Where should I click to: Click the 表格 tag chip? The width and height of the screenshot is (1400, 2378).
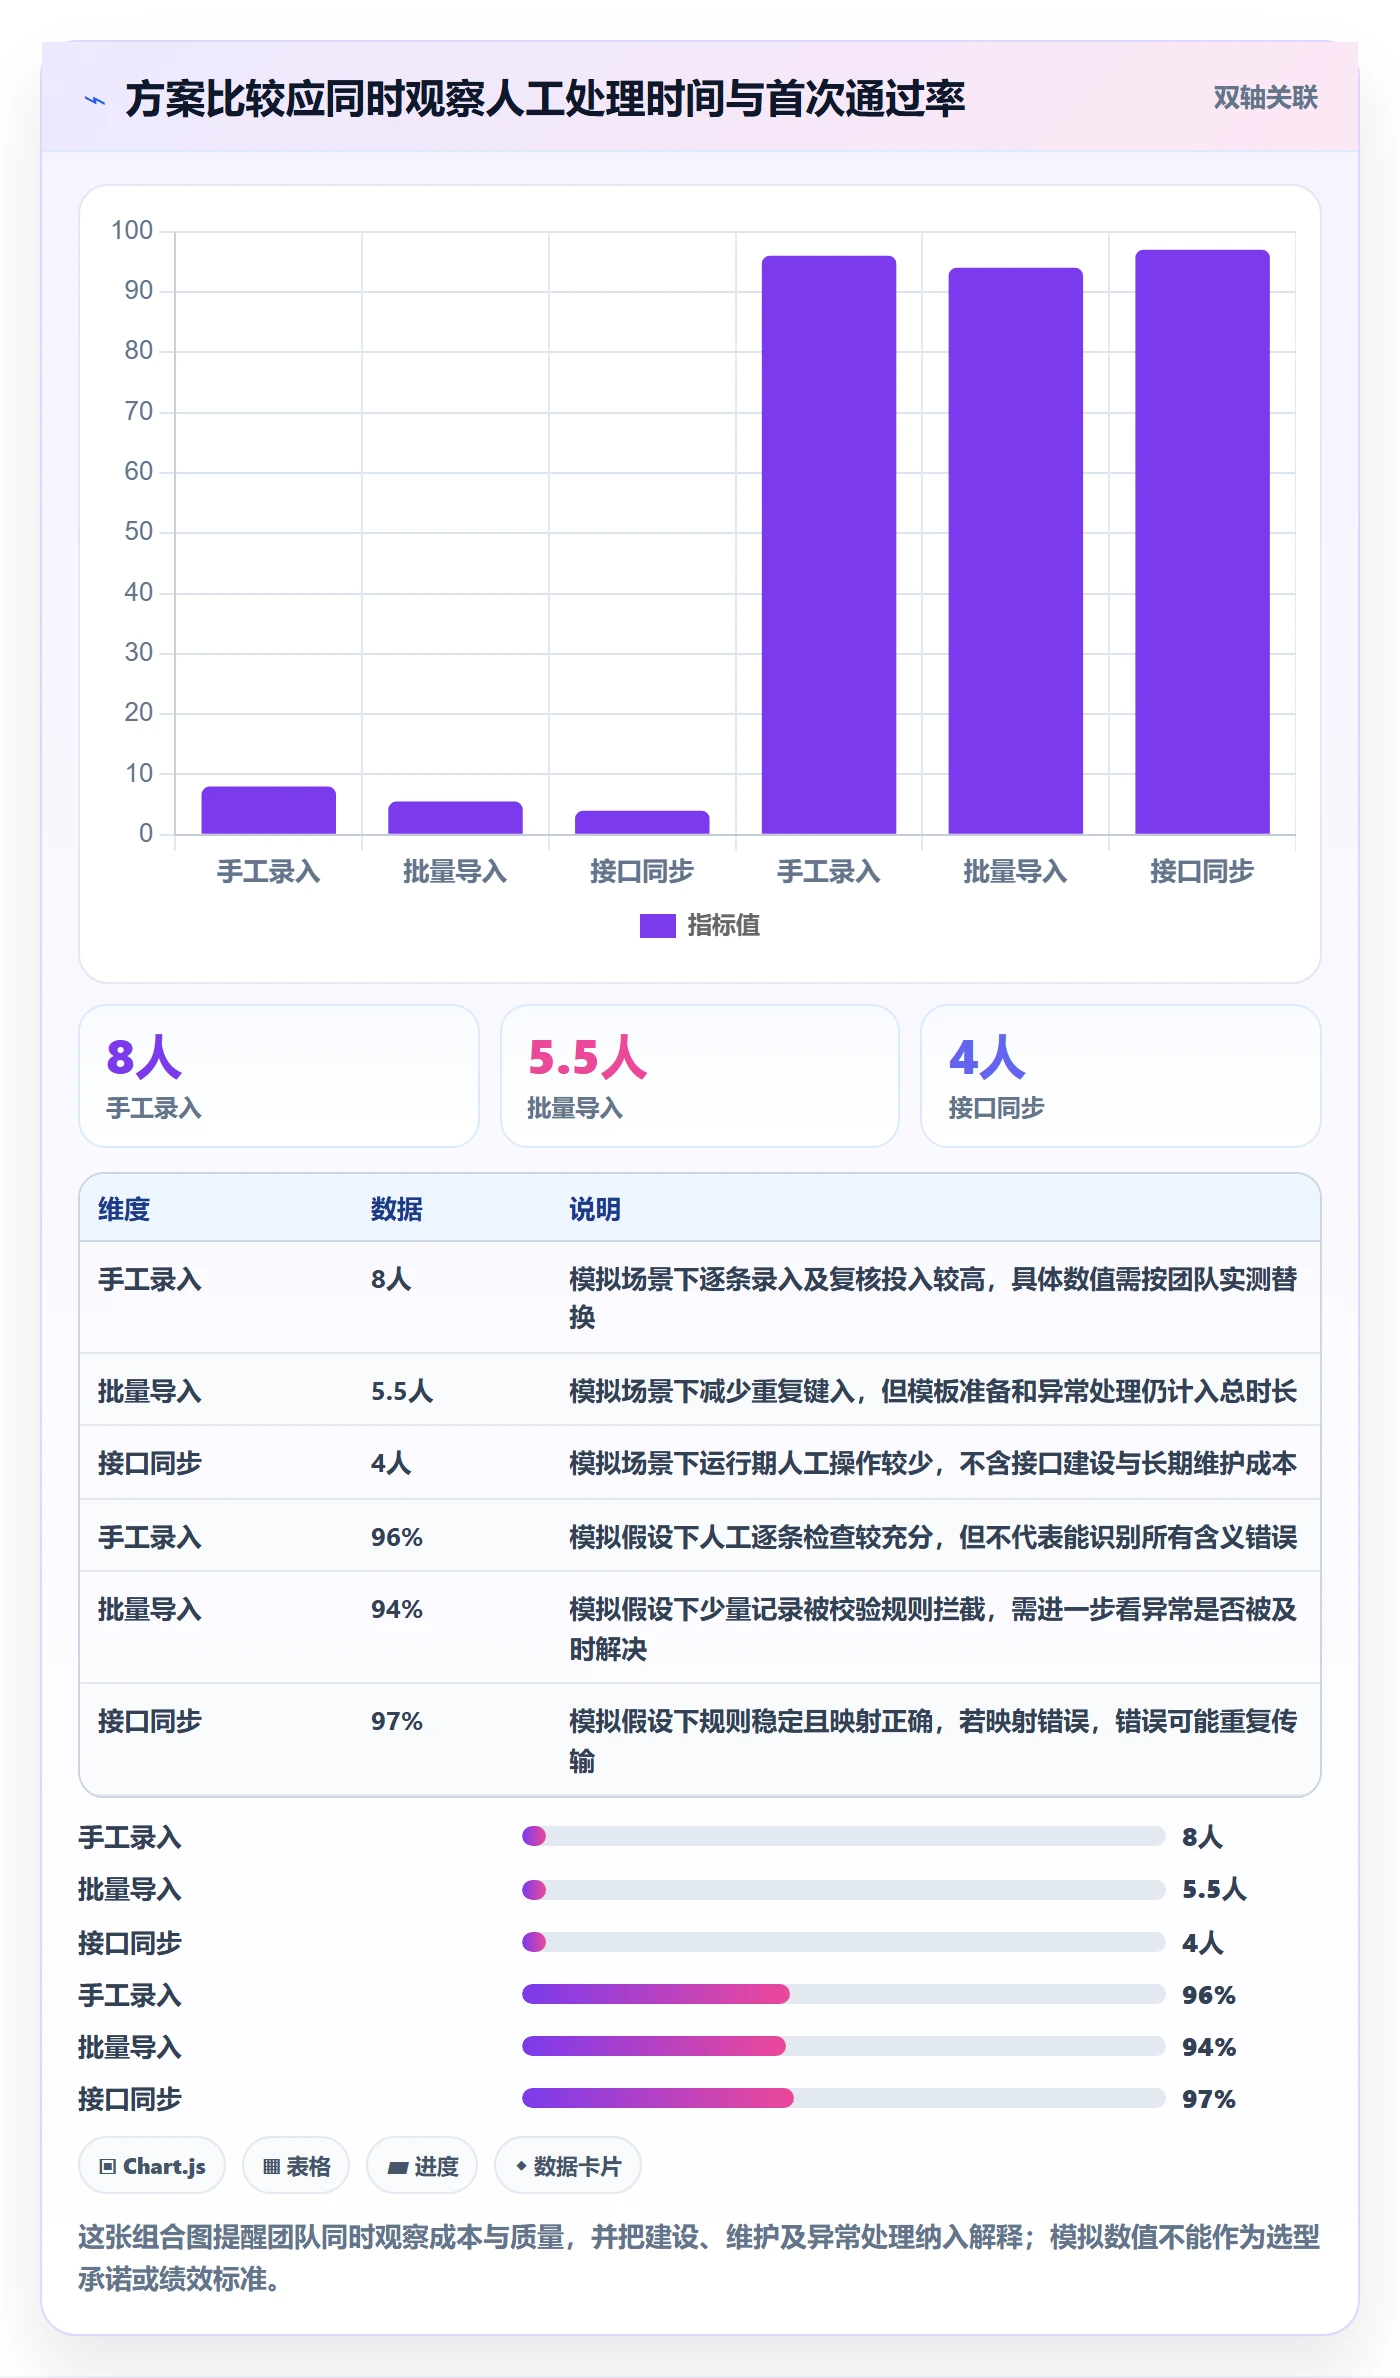click(x=296, y=2166)
